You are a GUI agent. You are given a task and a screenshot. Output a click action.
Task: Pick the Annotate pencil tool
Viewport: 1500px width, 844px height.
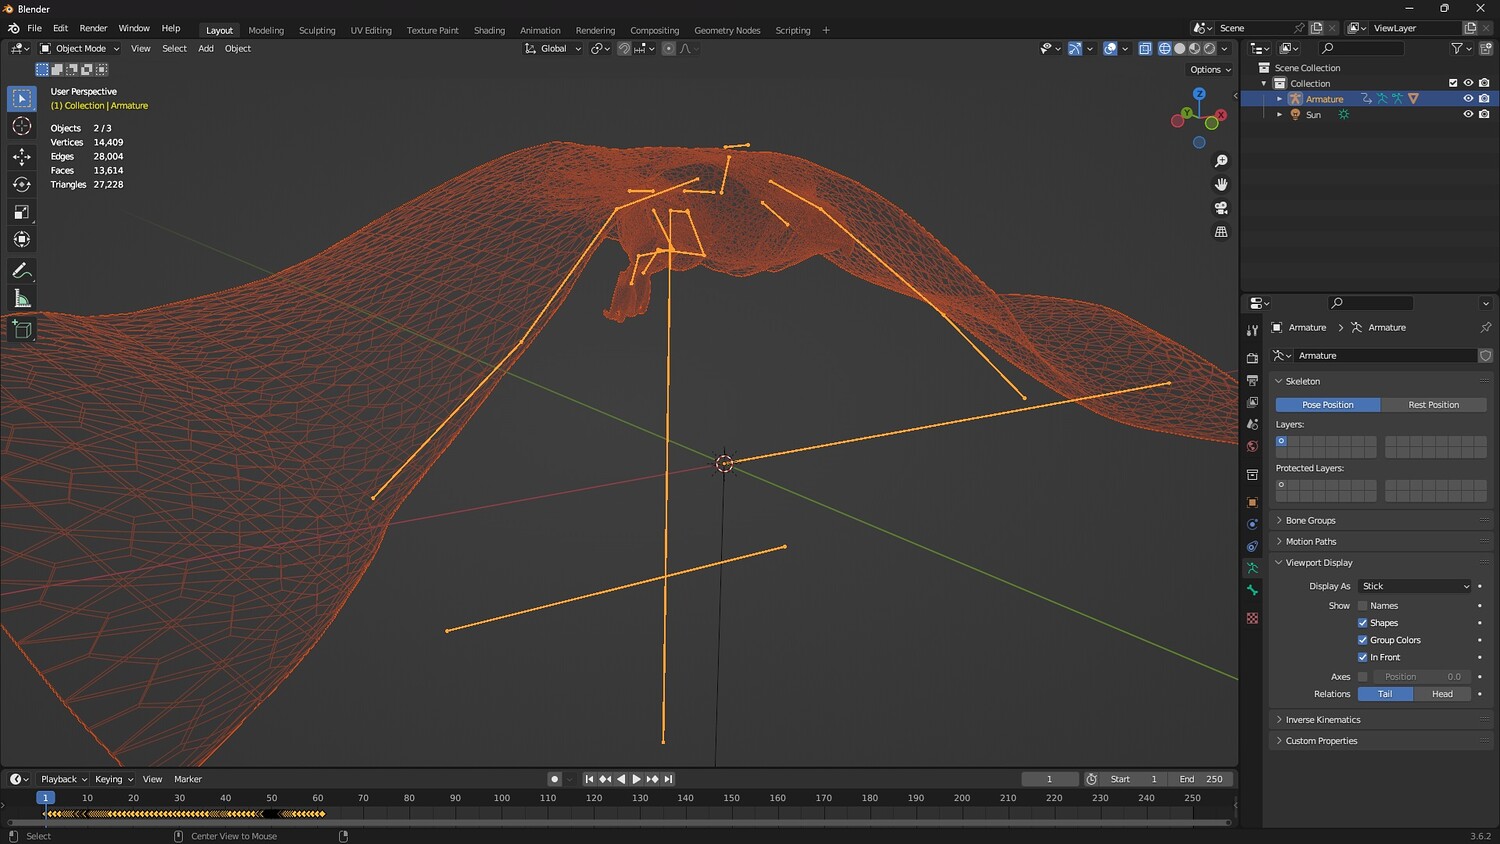point(21,271)
